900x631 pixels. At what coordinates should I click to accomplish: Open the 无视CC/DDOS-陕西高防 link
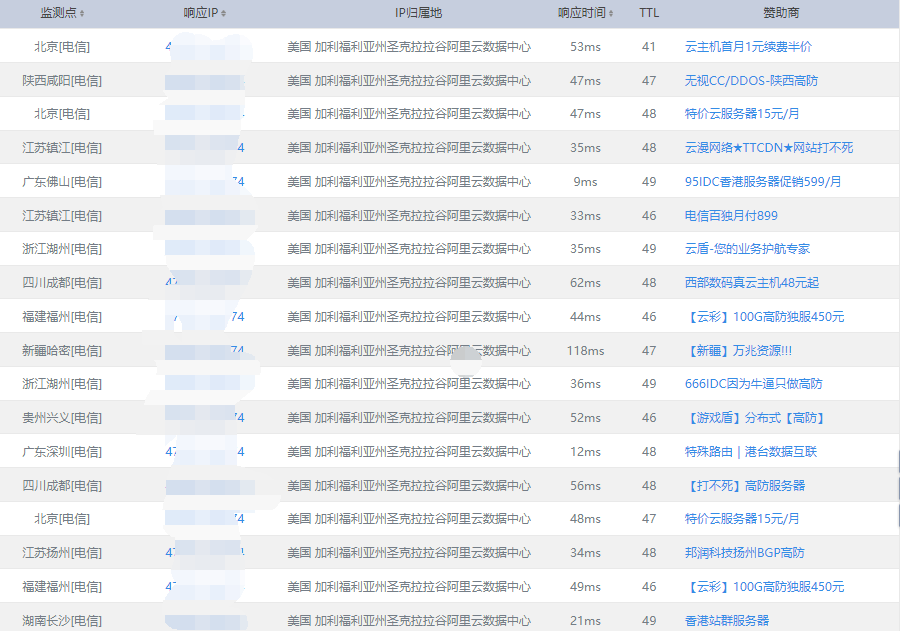pos(751,80)
